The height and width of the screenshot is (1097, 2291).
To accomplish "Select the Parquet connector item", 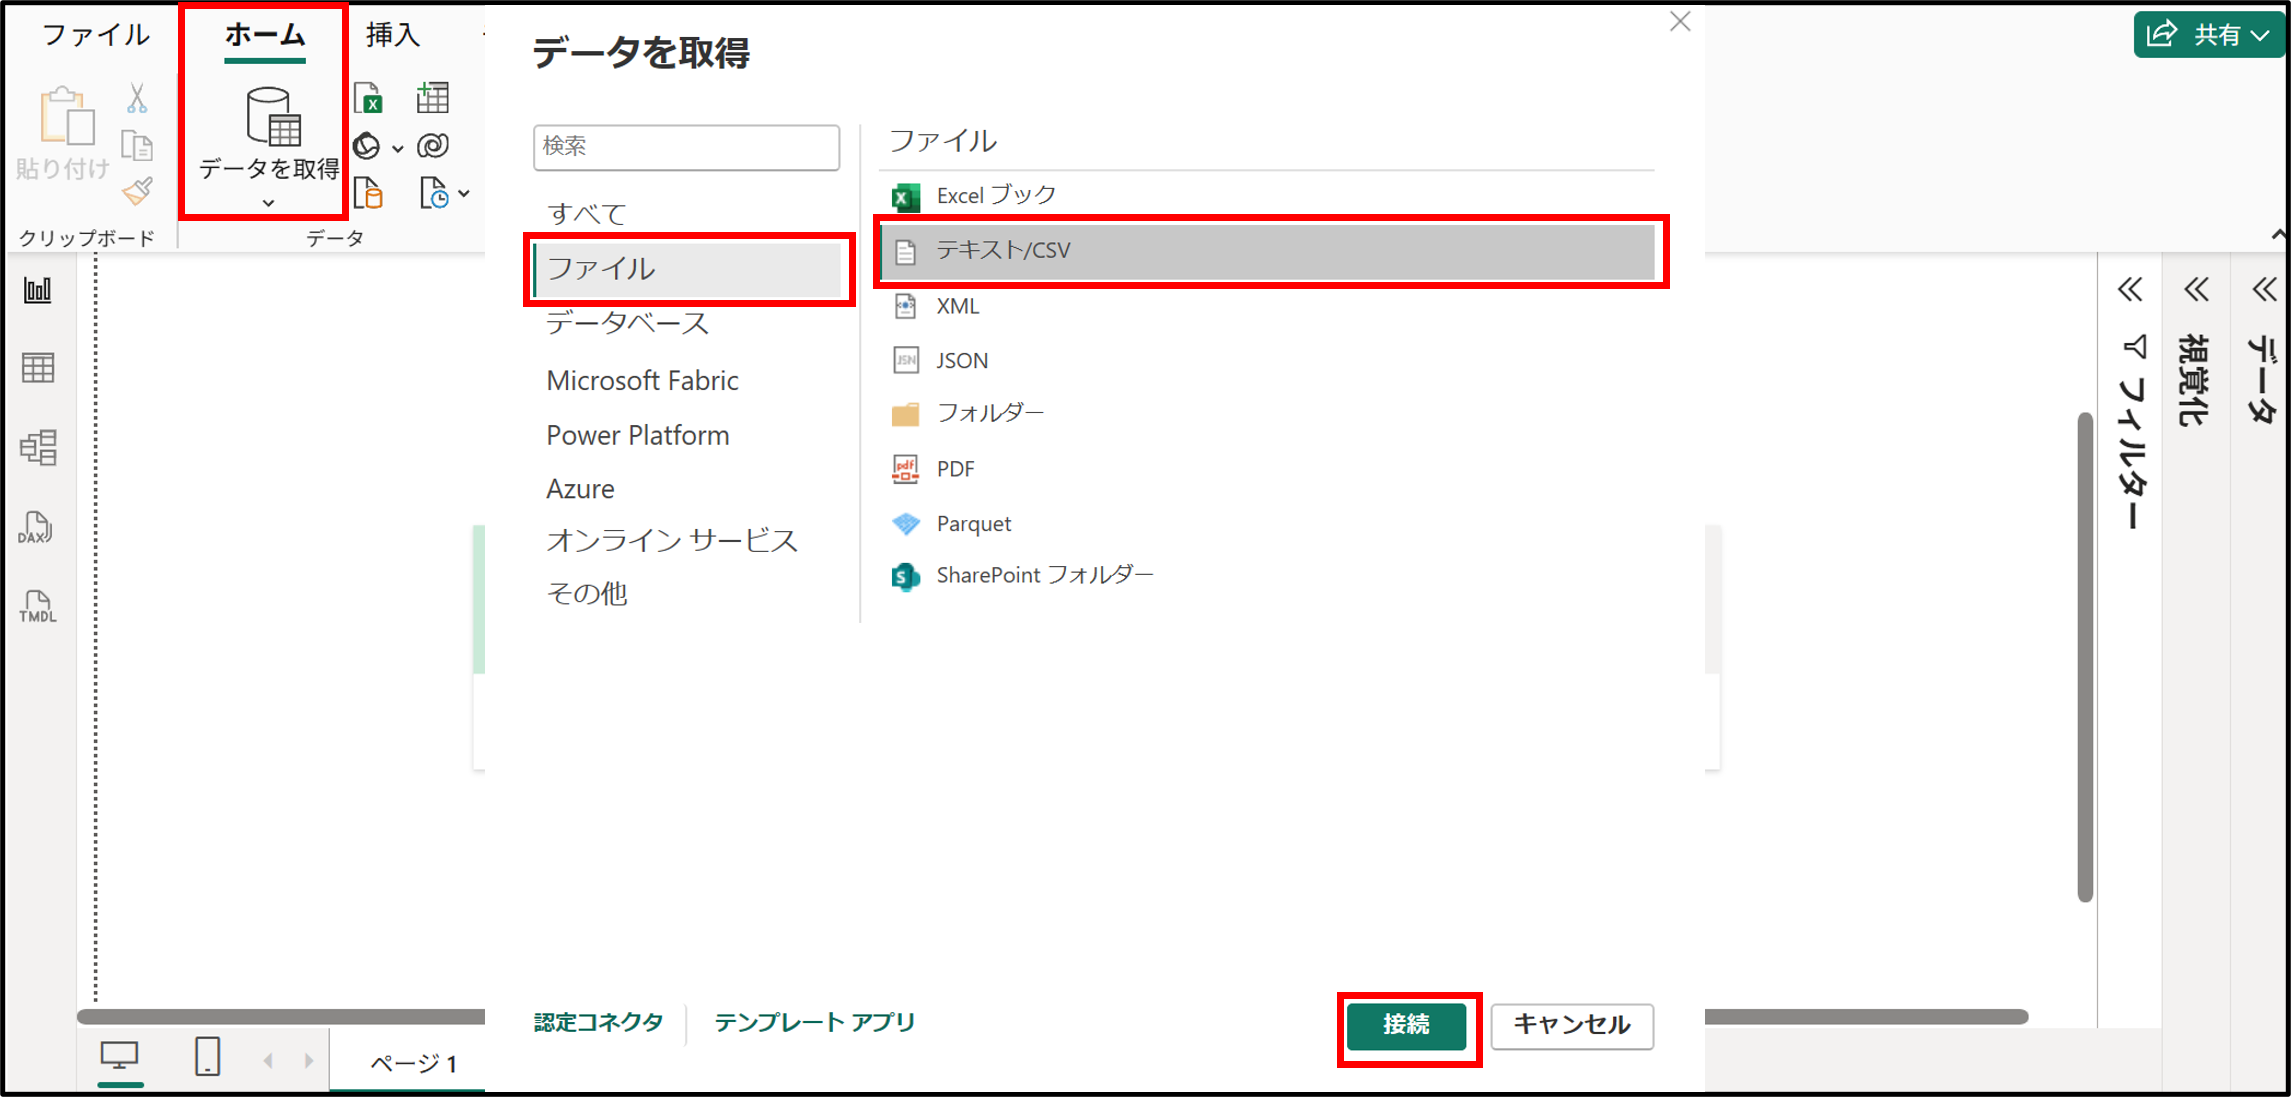I will pyautogui.click(x=973, y=523).
